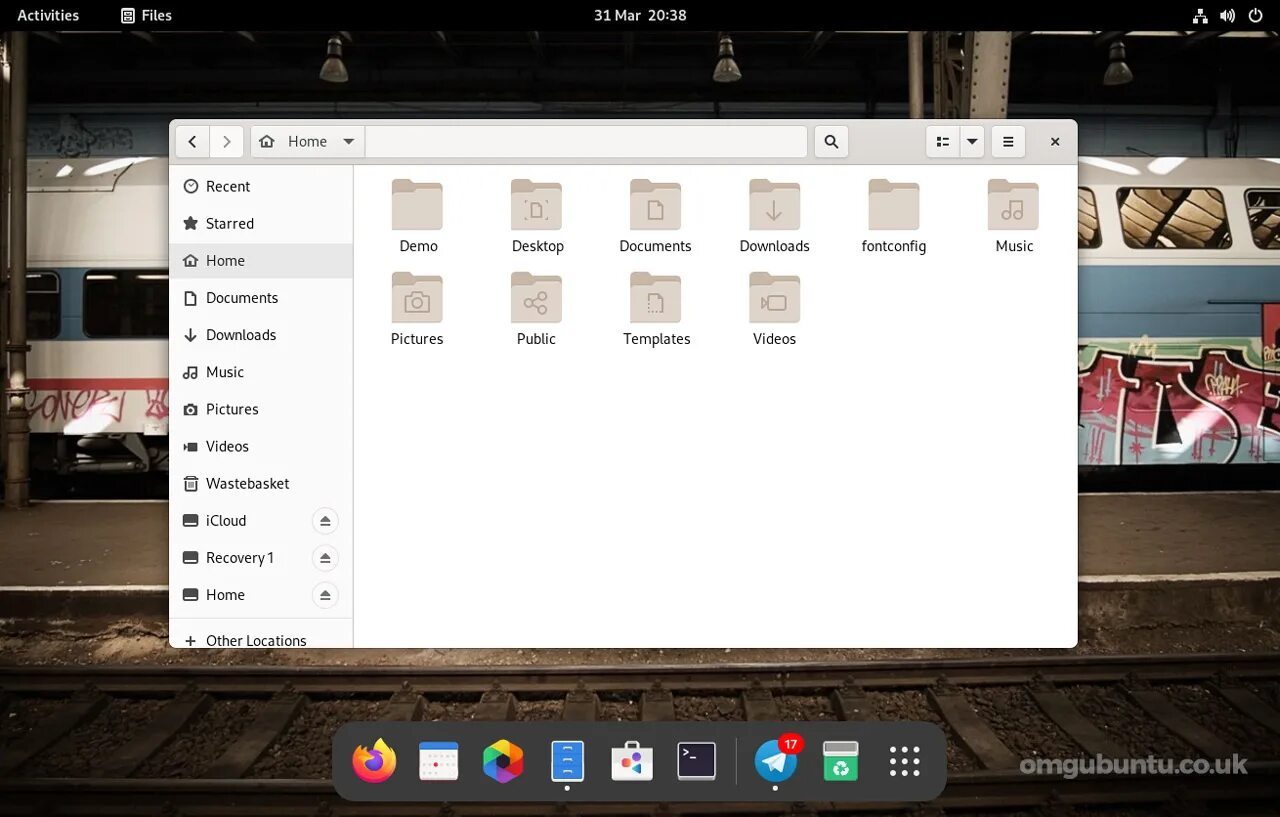Open the hamburger menu in Files

(x=1008, y=142)
